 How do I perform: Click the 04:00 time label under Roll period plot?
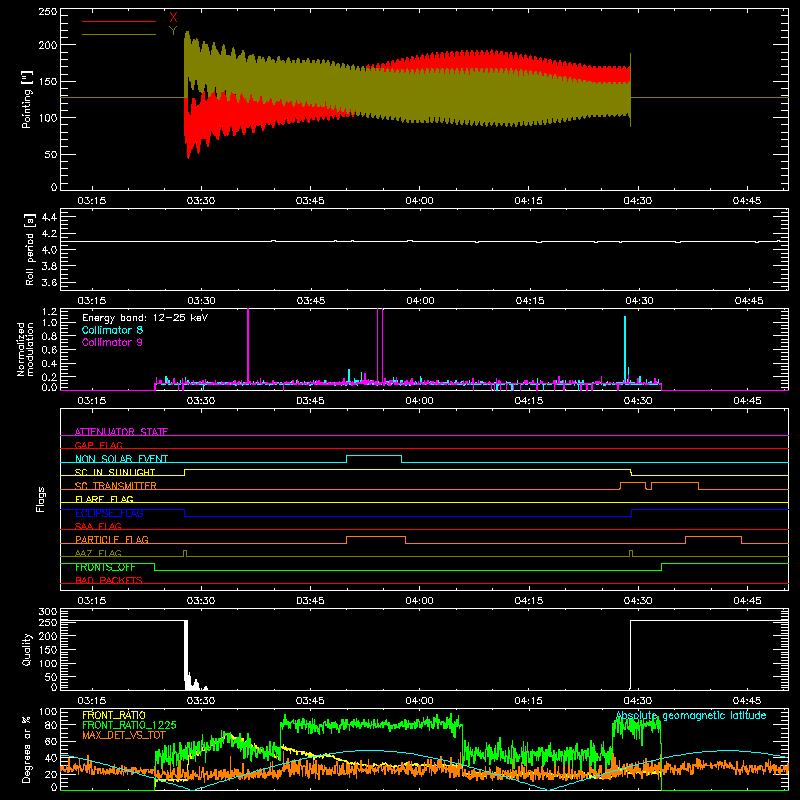point(420,301)
